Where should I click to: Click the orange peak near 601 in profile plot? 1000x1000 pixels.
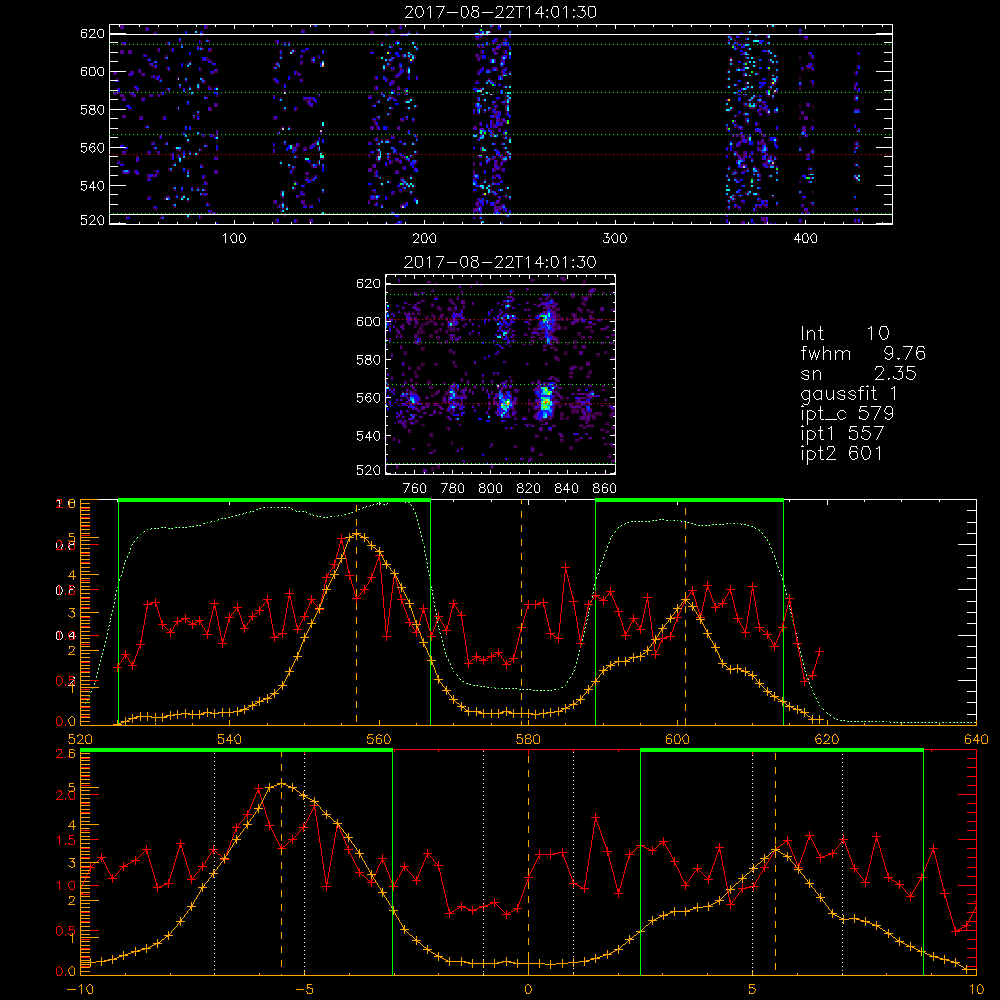coord(686,600)
